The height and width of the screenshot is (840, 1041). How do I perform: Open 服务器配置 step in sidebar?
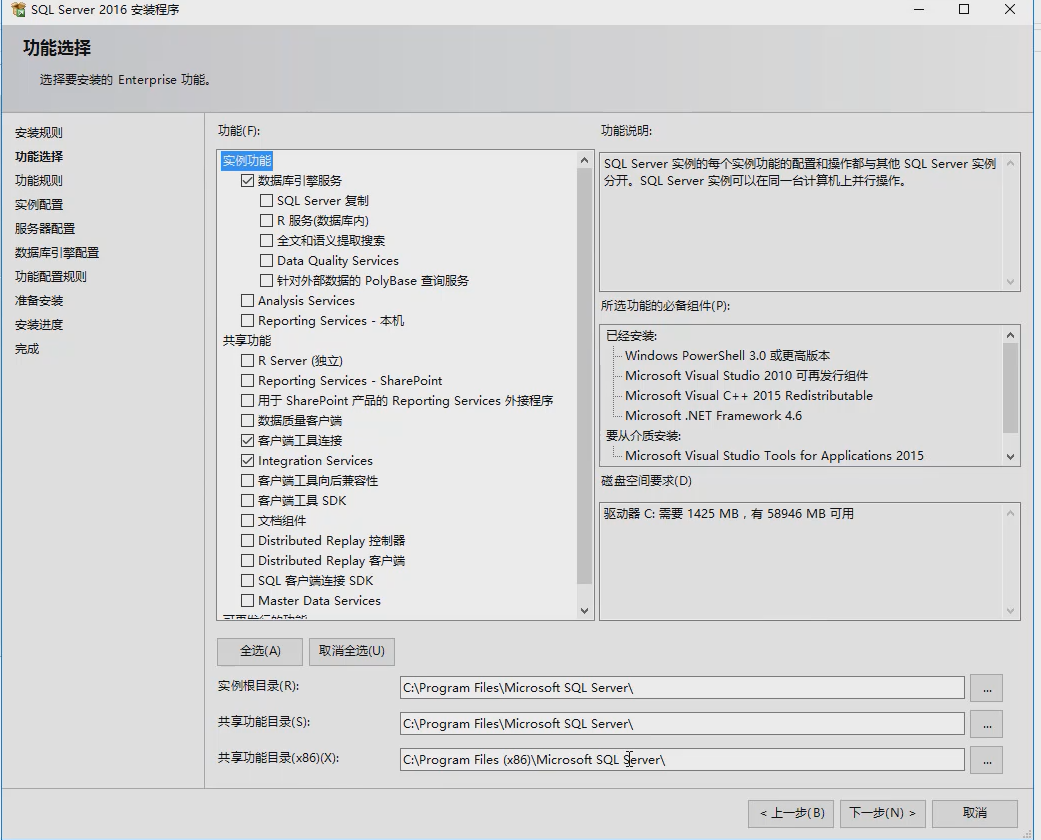tap(45, 228)
